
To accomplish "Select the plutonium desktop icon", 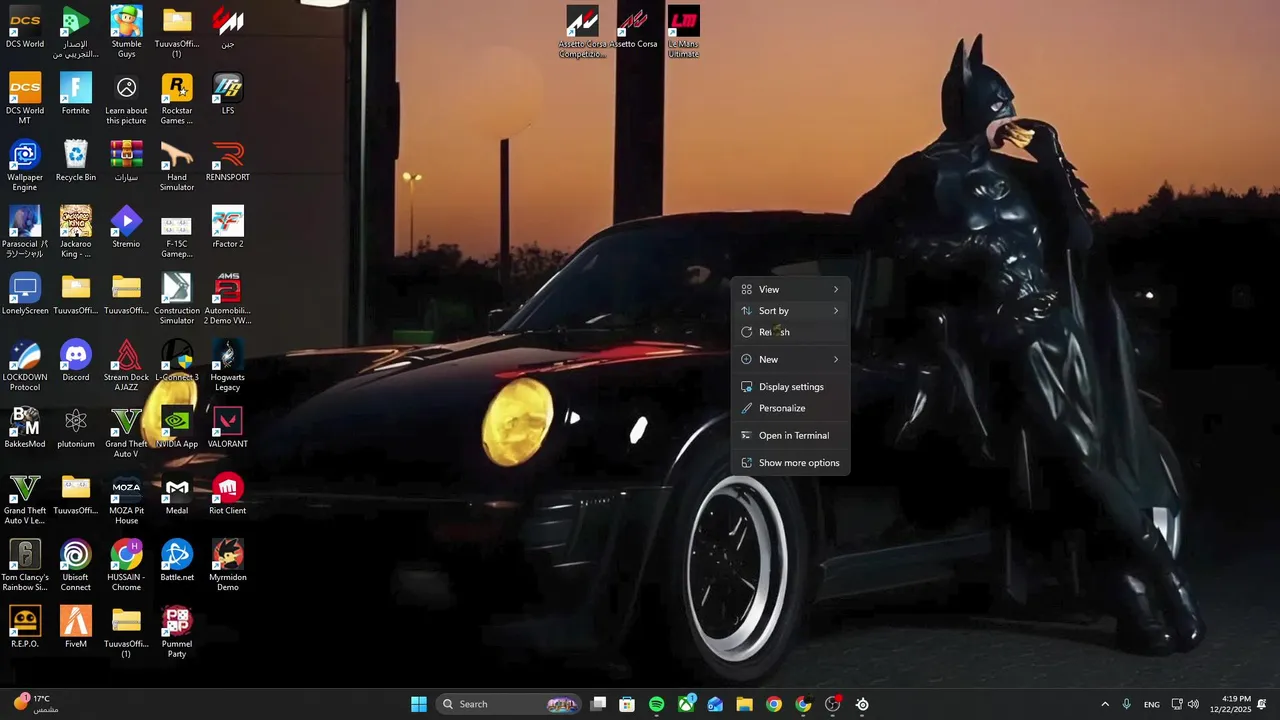I will 76,427.
